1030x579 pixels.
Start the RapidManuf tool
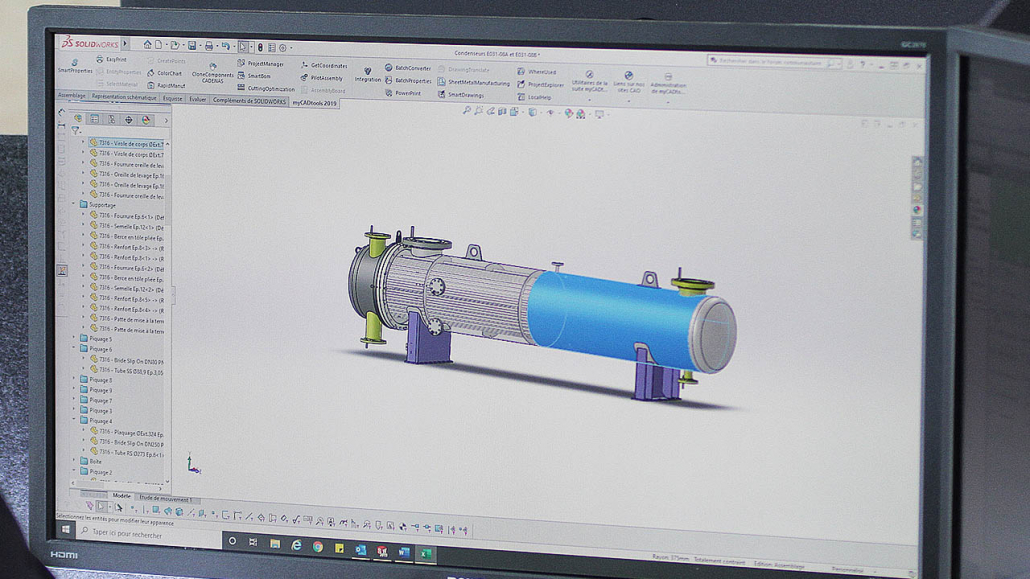(166, 85)
